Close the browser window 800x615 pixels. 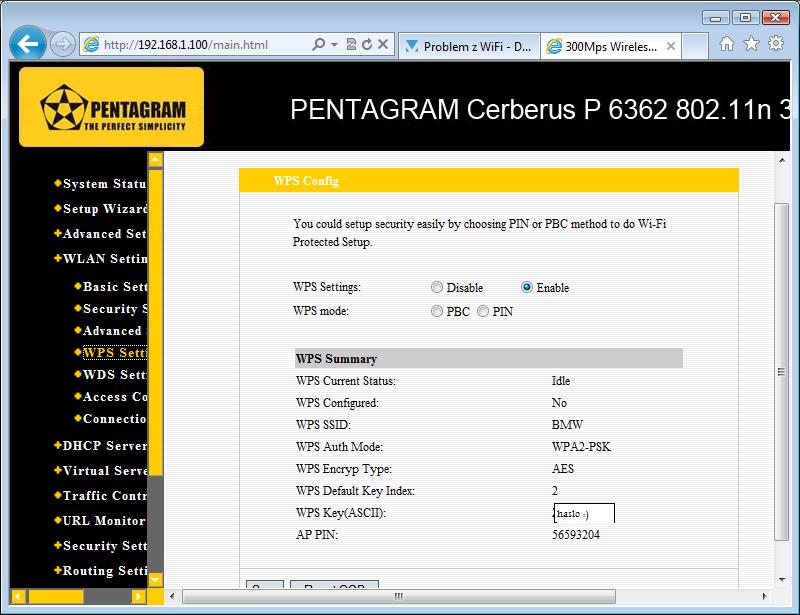pyautogui.click(x=776, y=18)
